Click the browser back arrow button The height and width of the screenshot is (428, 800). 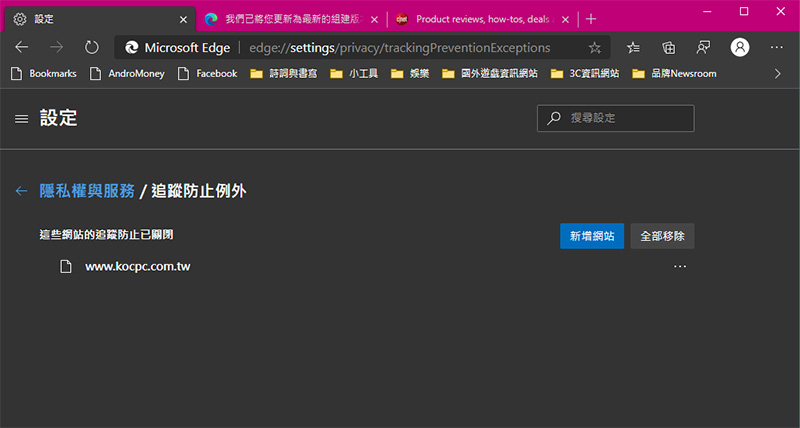22,47
